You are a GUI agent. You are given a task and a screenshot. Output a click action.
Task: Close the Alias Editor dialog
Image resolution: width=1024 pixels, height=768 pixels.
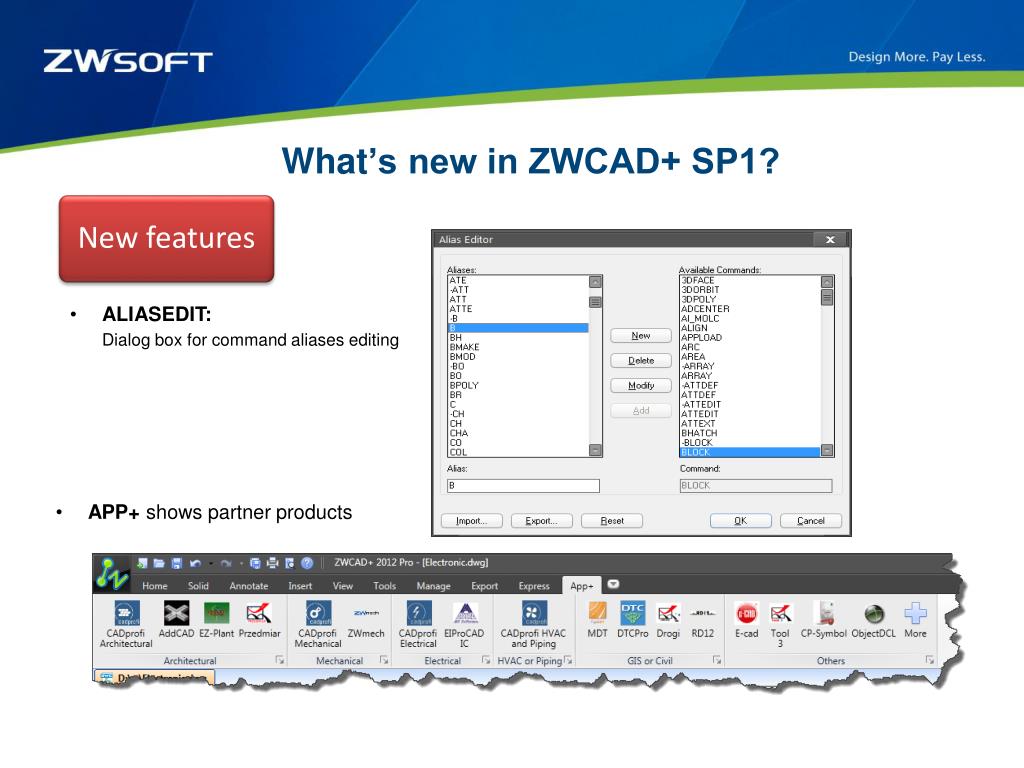(x=830, y=240)
